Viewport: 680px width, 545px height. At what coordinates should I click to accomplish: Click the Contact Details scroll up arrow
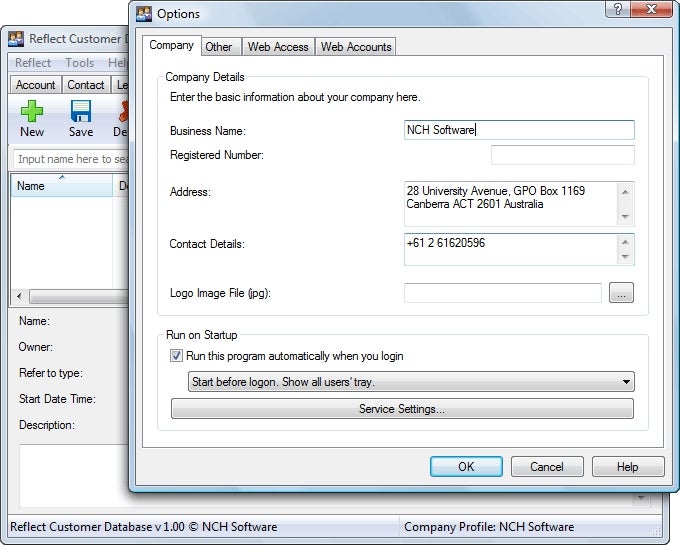click(625, 241)
